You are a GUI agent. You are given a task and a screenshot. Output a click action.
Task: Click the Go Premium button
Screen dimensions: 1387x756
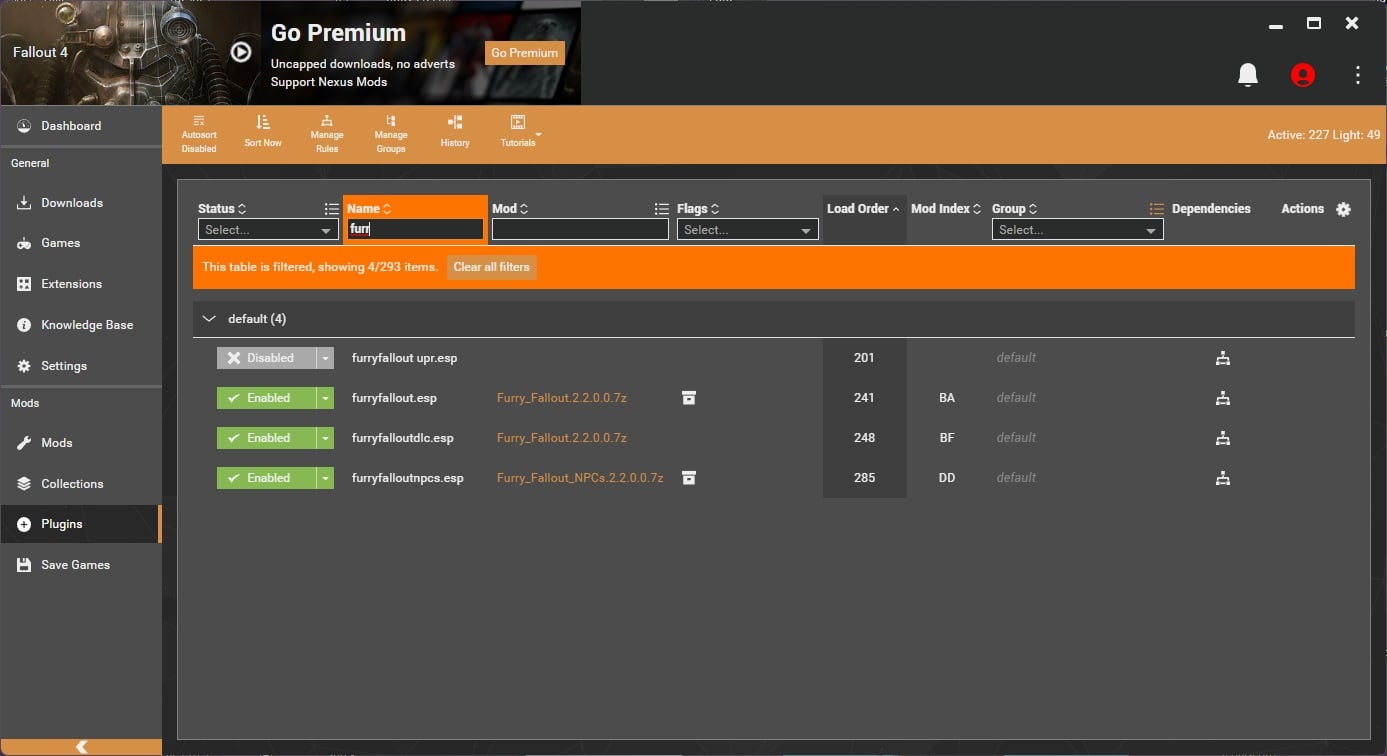coord(525,53)
